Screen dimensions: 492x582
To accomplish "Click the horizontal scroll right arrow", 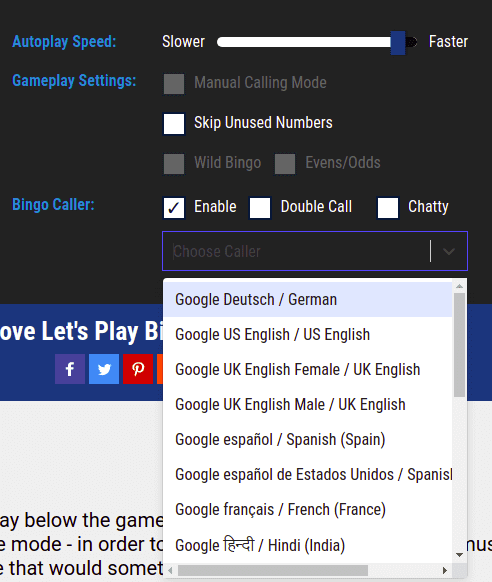I will [445, 570].
